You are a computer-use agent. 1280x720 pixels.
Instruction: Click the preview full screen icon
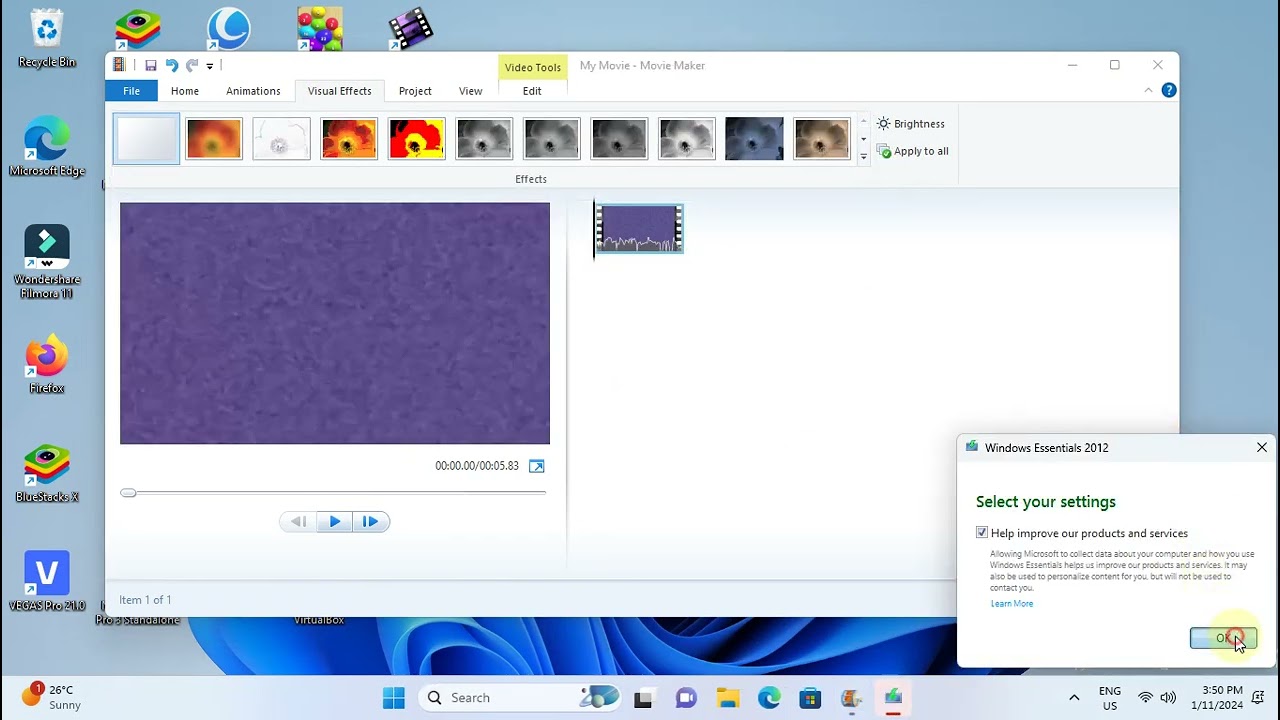(x=536, y=466)
